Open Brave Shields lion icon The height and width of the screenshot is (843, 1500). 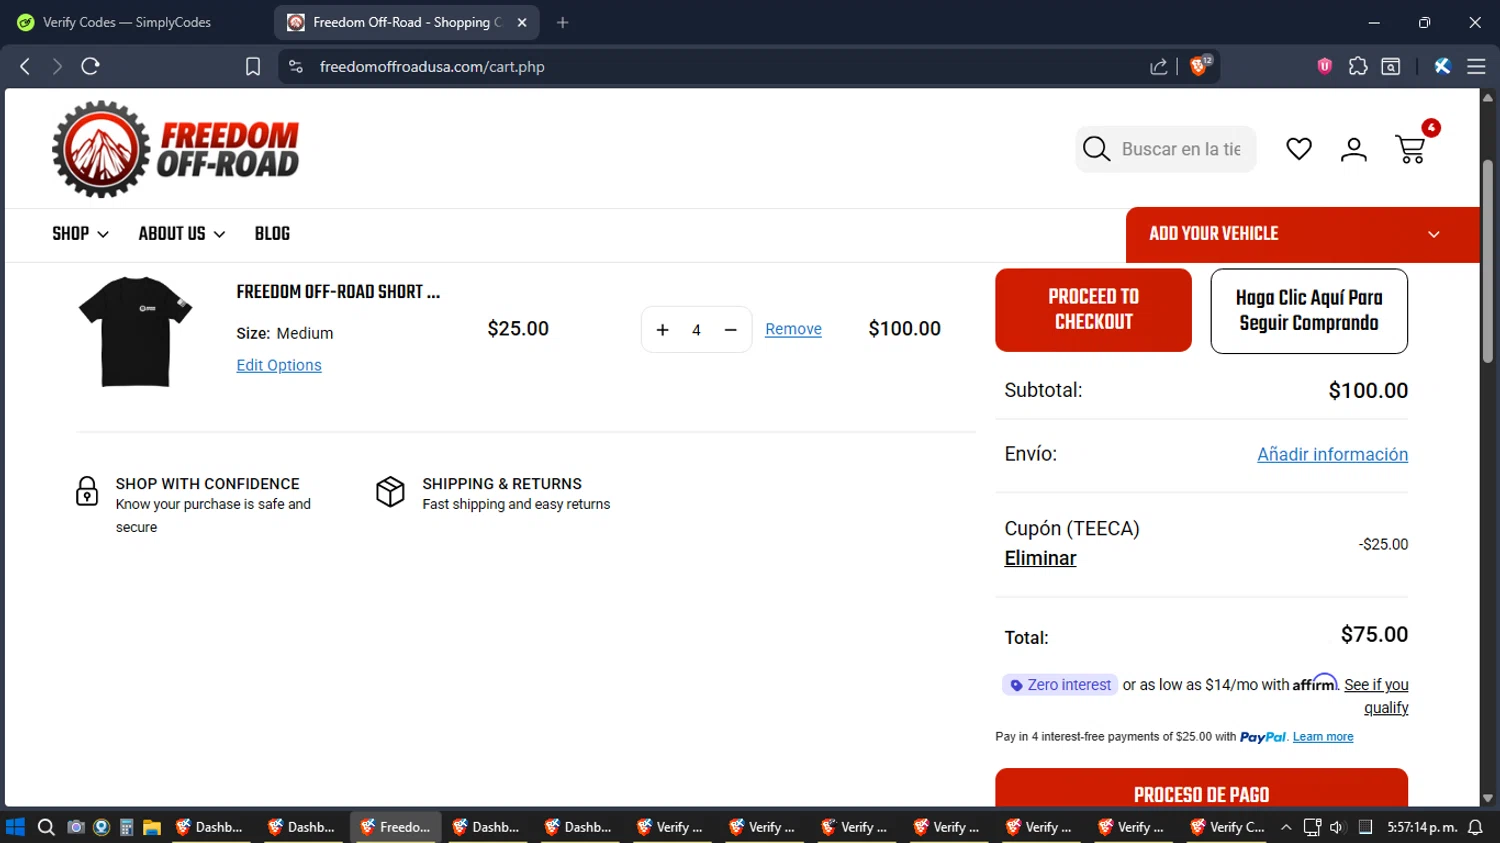tap(1198, 66)
